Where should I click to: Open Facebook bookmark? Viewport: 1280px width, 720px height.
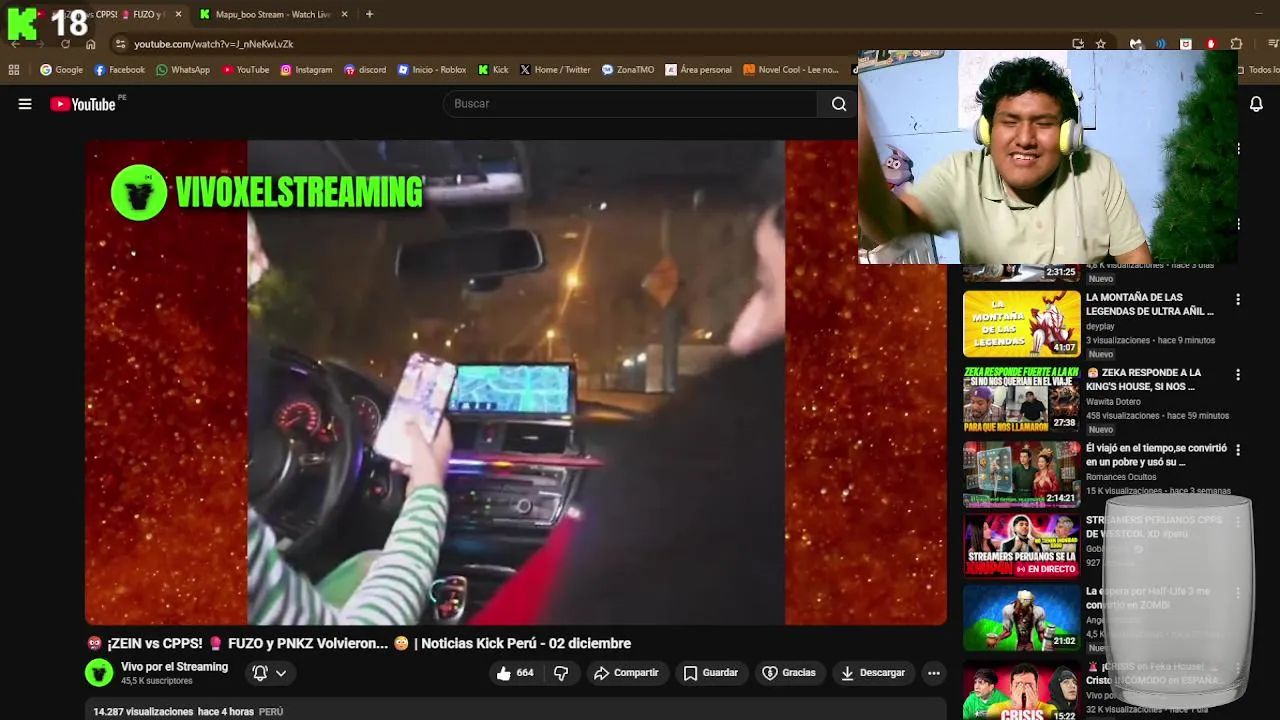(119, 70)
